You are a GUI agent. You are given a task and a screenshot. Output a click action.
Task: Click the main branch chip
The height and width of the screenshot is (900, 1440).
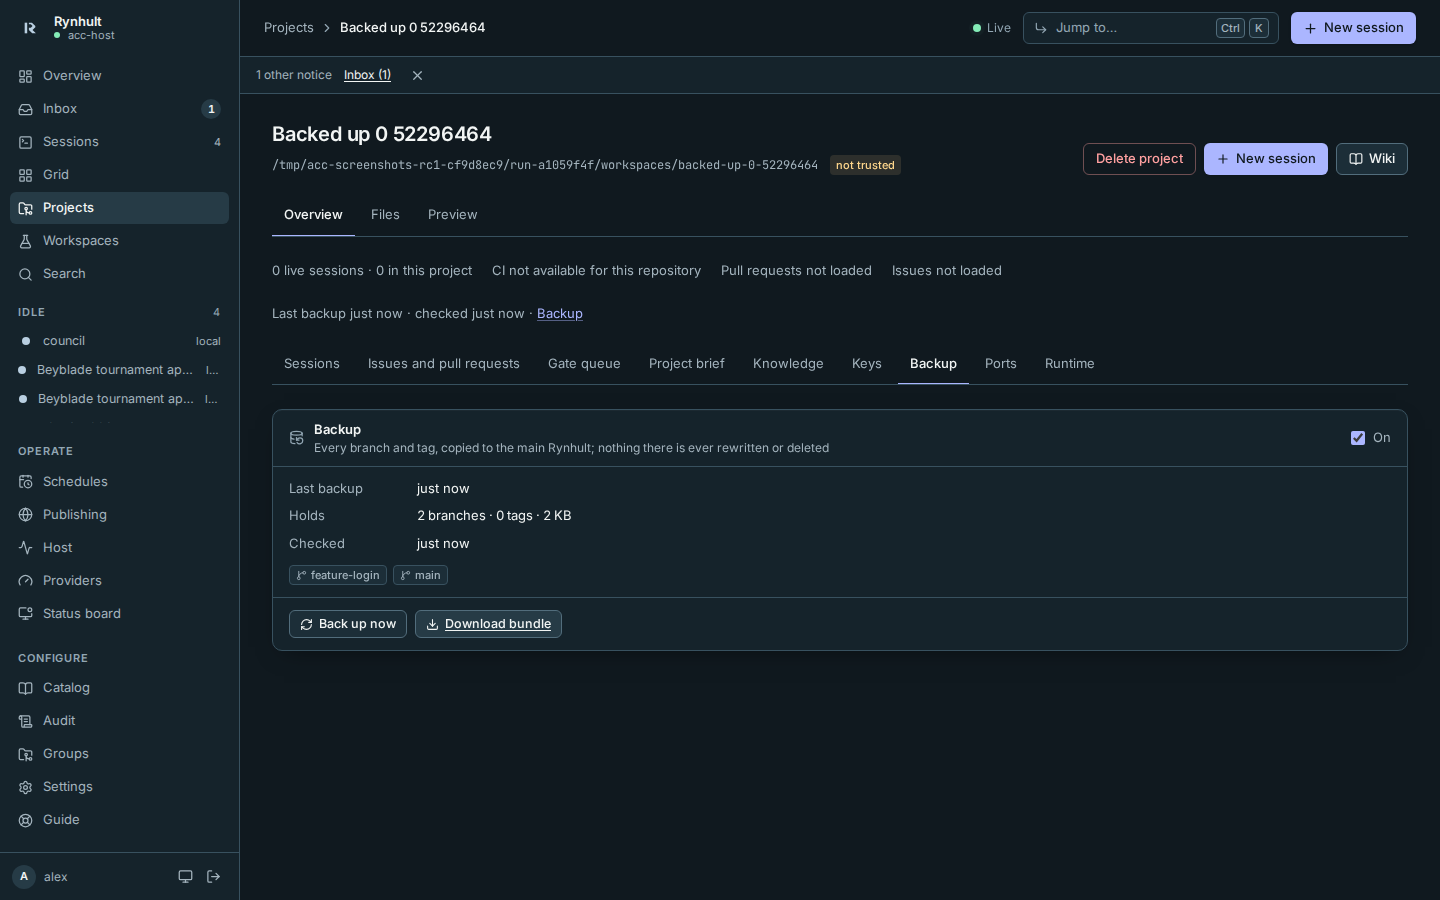[420, 575]
